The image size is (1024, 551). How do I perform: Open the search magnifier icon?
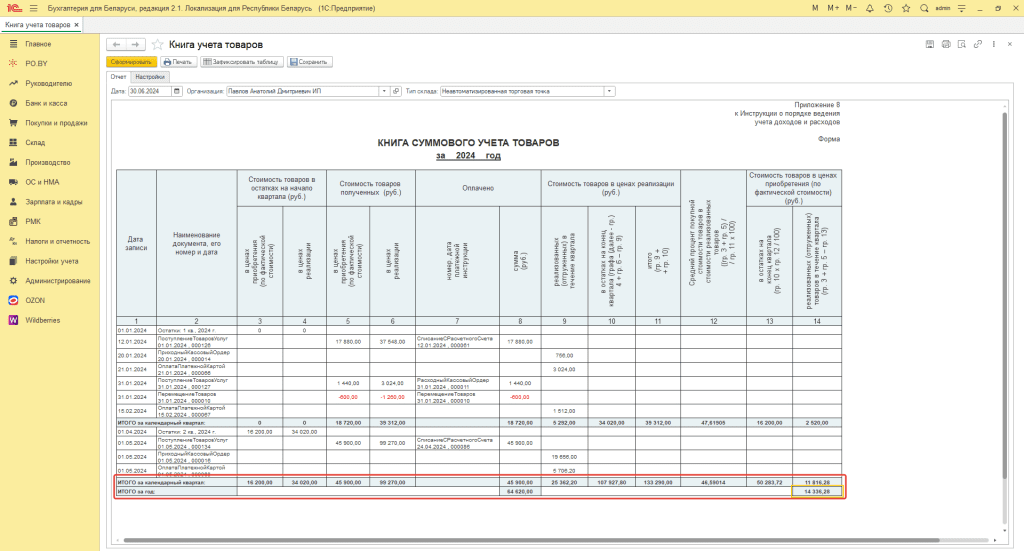click(x=924, y=8)
